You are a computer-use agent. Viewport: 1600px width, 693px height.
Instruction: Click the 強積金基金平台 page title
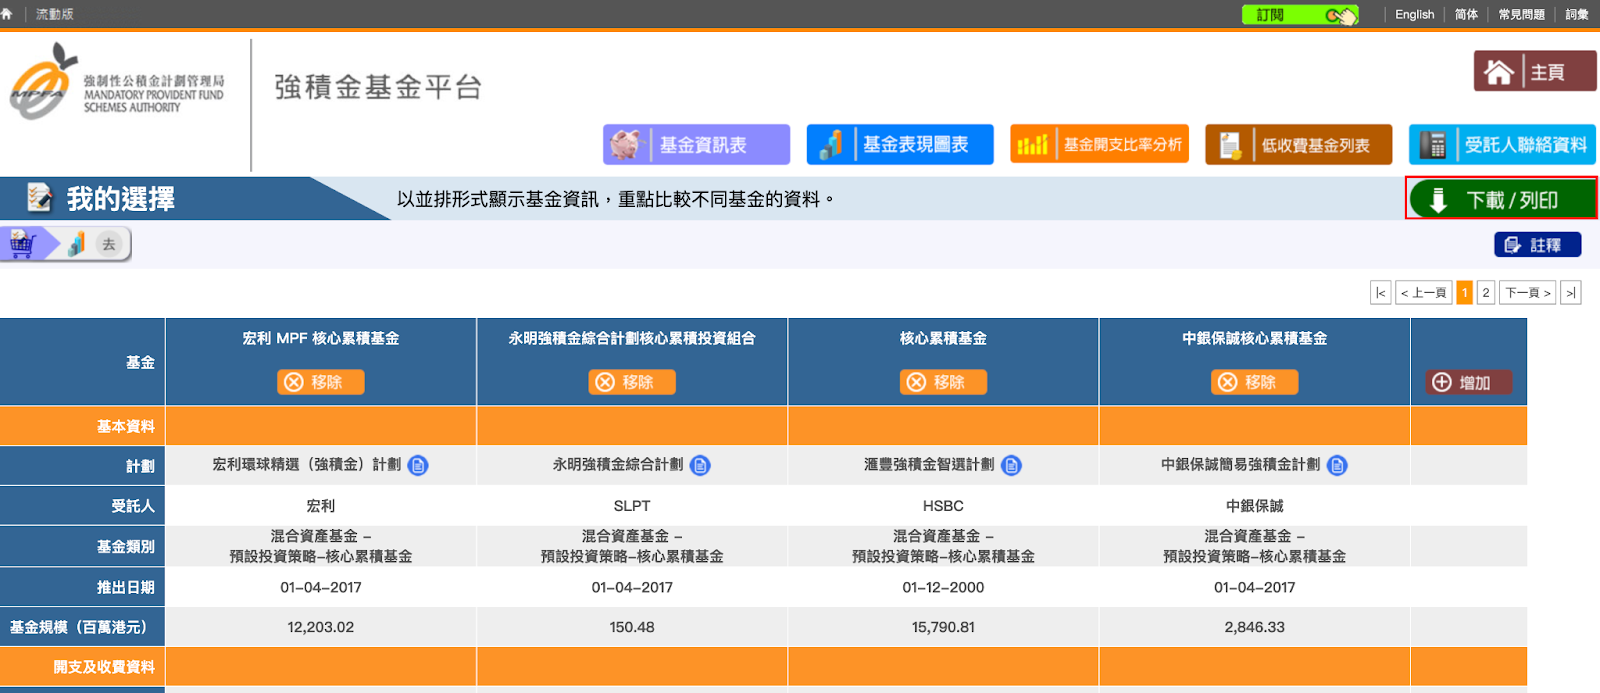click(378, 87)
